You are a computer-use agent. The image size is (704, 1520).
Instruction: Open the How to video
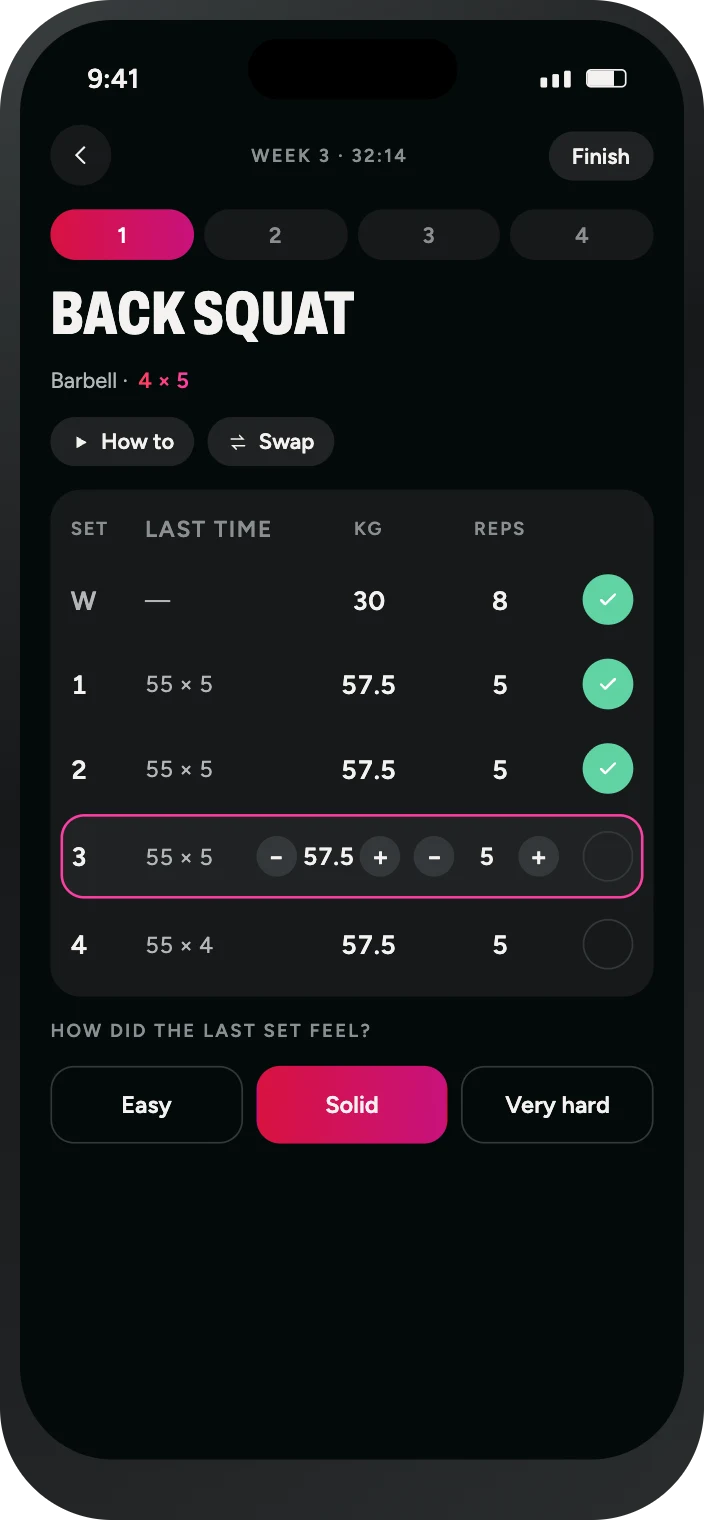pos(122,442)
